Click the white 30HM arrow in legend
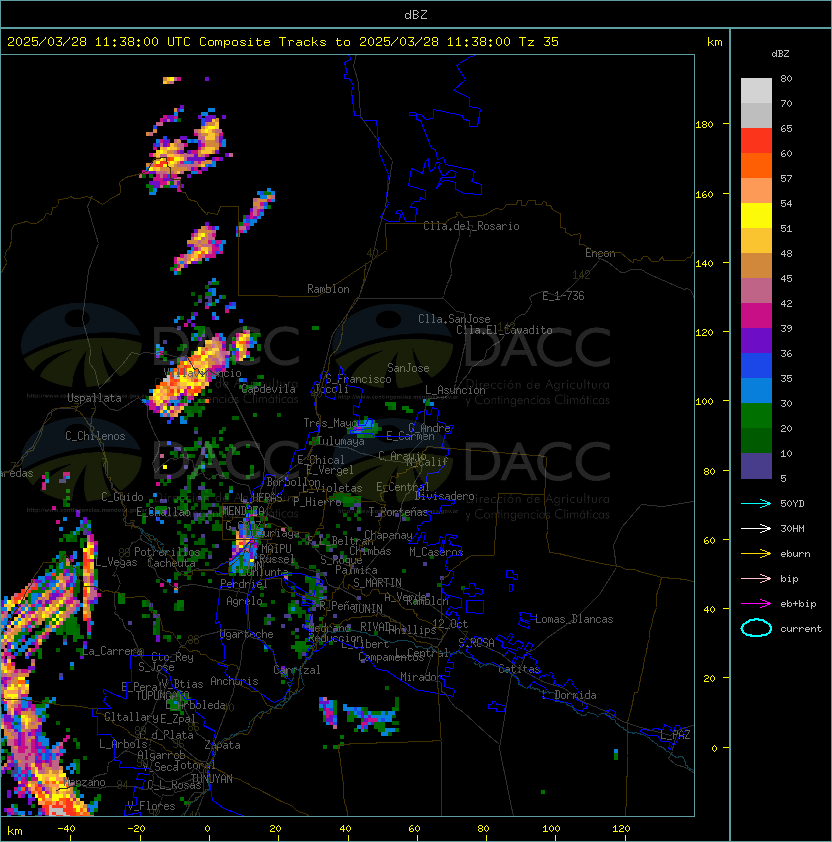 point(756,529)
